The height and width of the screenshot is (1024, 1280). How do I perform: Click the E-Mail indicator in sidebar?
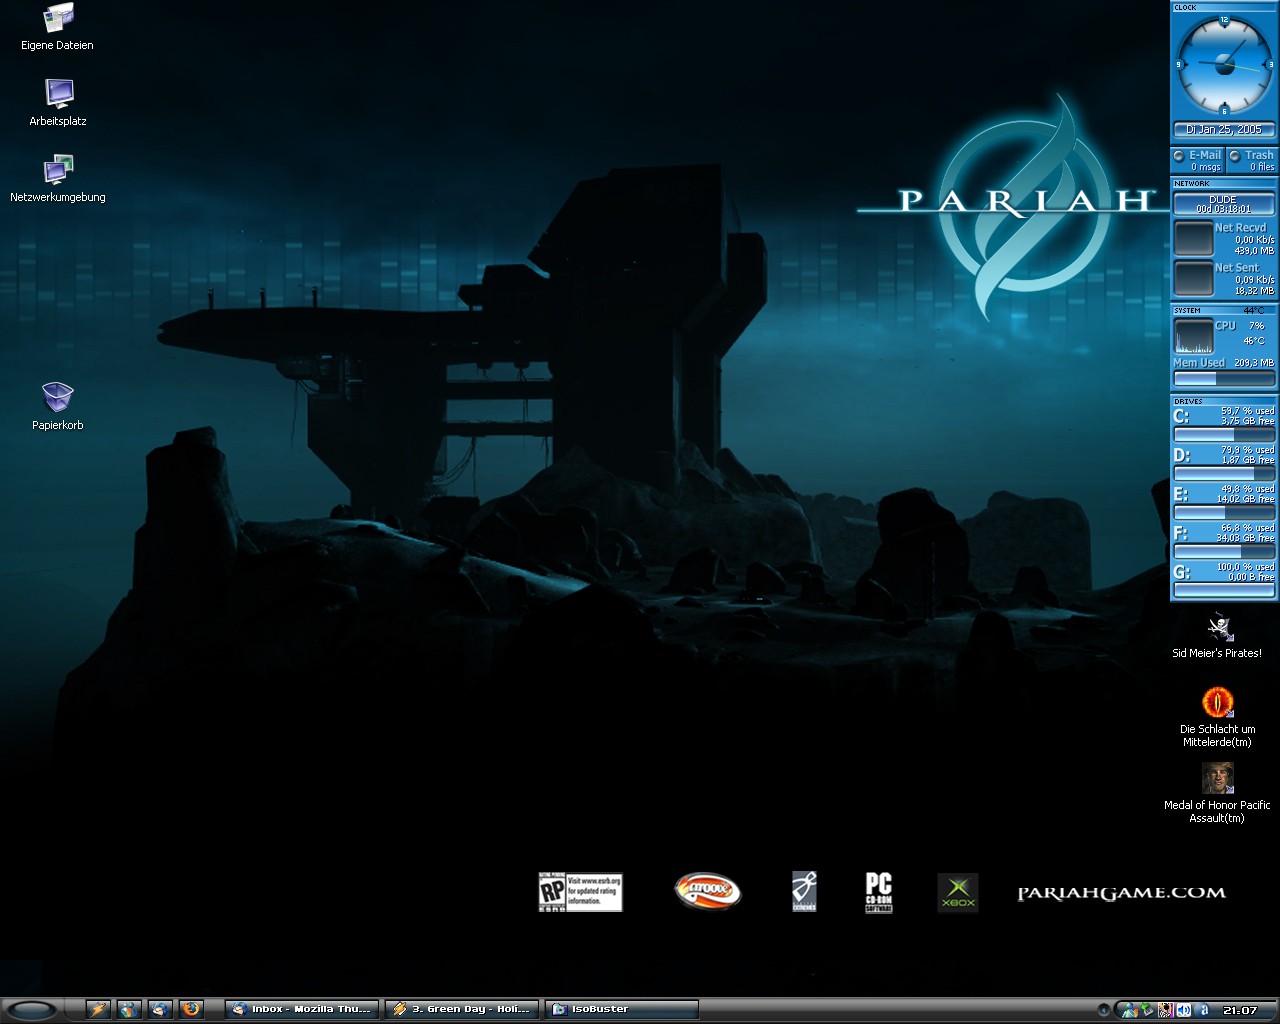[1197, 160]
